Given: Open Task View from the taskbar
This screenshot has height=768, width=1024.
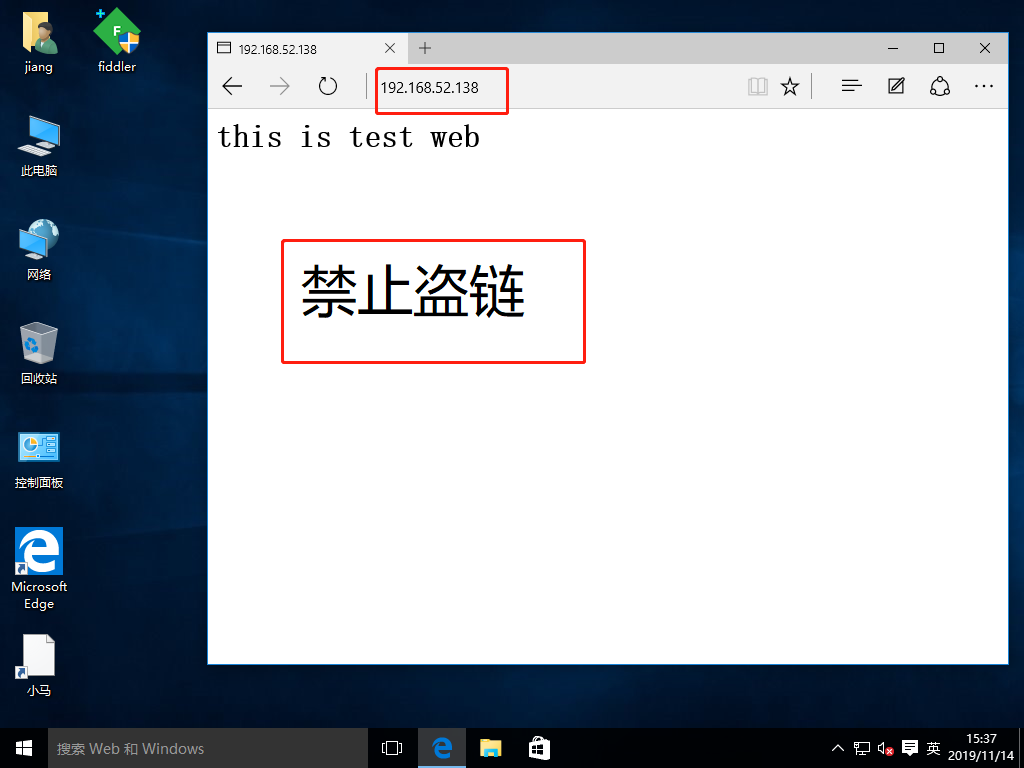Looking at the screenshot, I should pos(392,748).
